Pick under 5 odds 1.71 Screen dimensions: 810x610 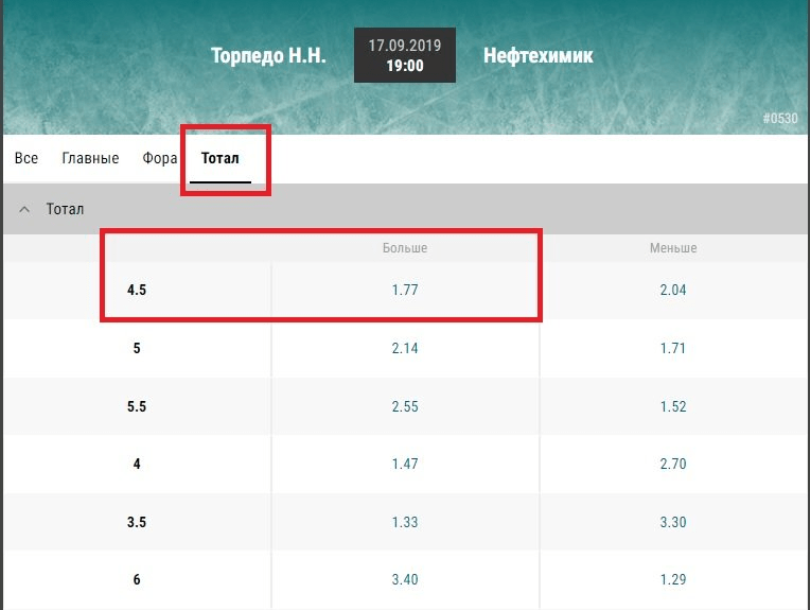673,348
